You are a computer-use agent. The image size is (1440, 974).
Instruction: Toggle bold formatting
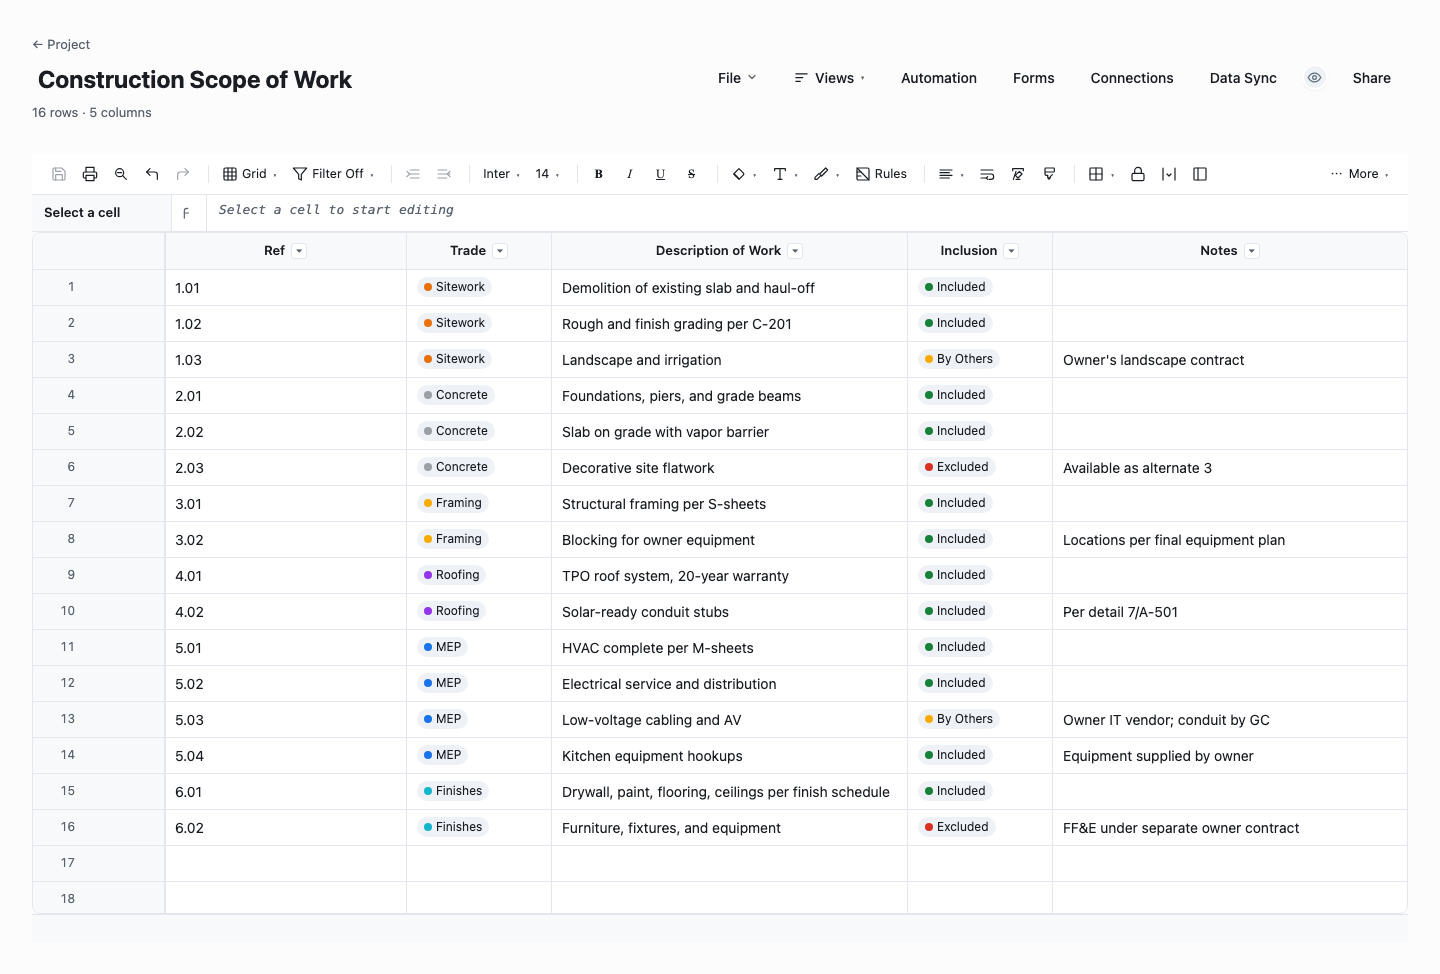pyautogui.click(x=599, y=174)
